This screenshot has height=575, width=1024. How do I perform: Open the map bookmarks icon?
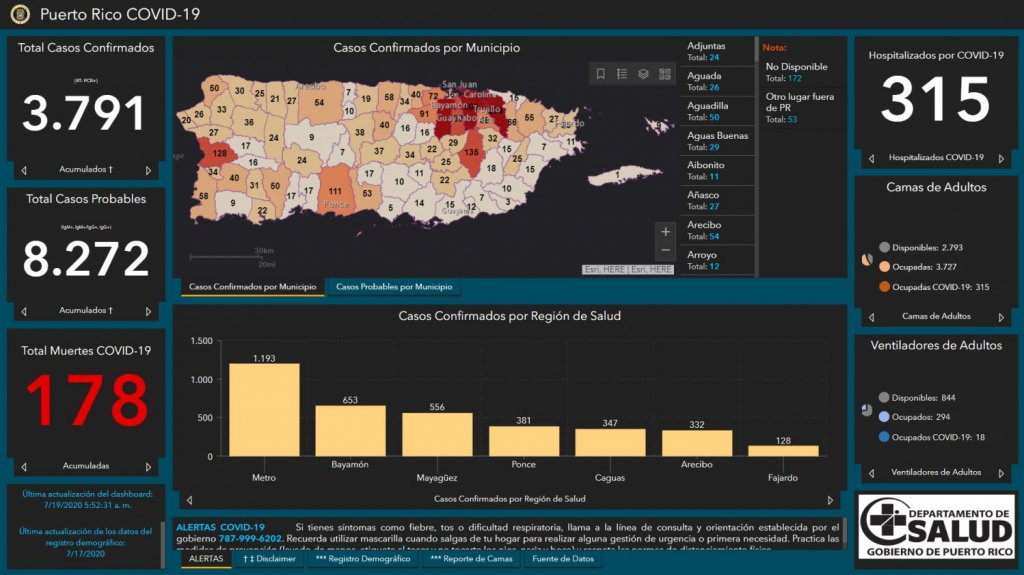coord(601,74)
